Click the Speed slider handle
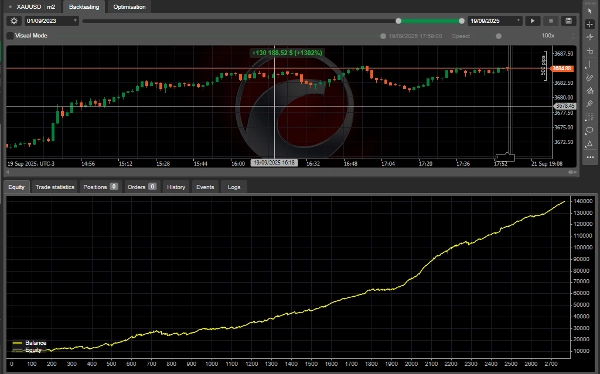600x374 pixels. [499, 36]
